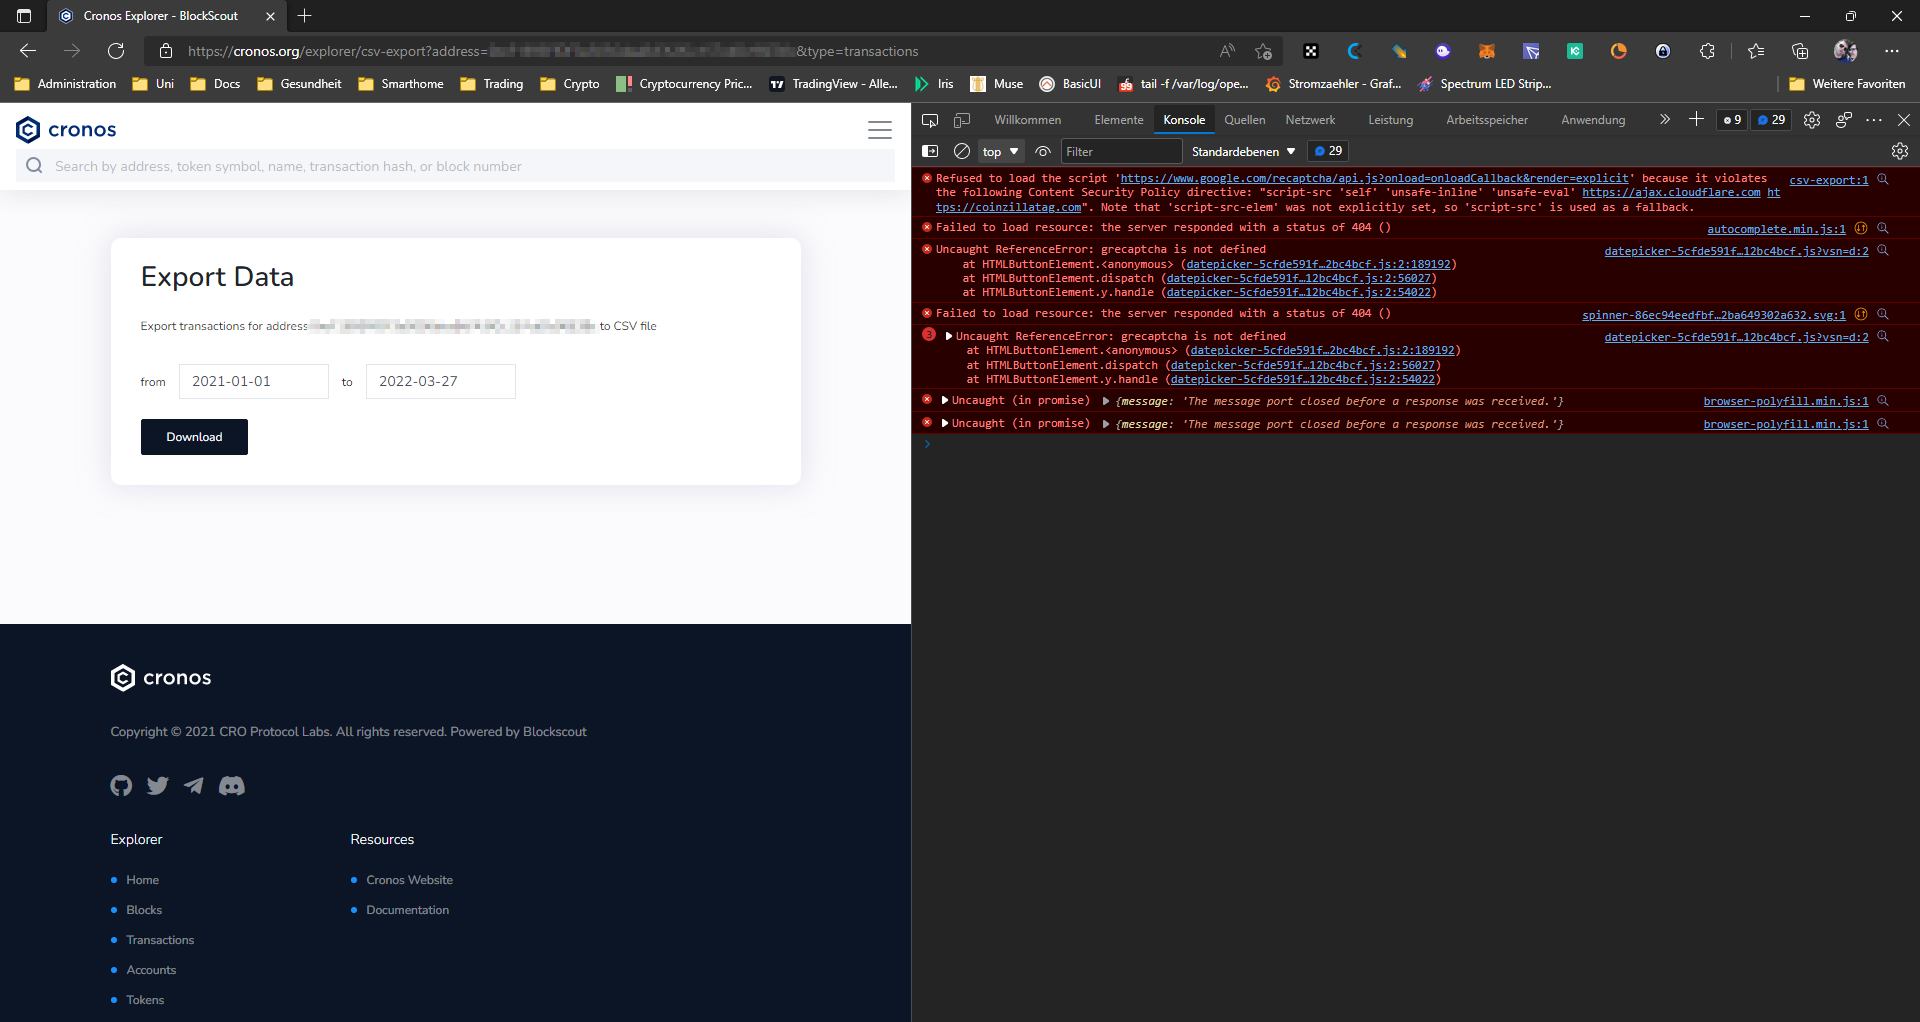Click the Cronos explorer search field
Image resolution: width=1920 pixels, height=1022 pixels.
(x=455, y=166)
